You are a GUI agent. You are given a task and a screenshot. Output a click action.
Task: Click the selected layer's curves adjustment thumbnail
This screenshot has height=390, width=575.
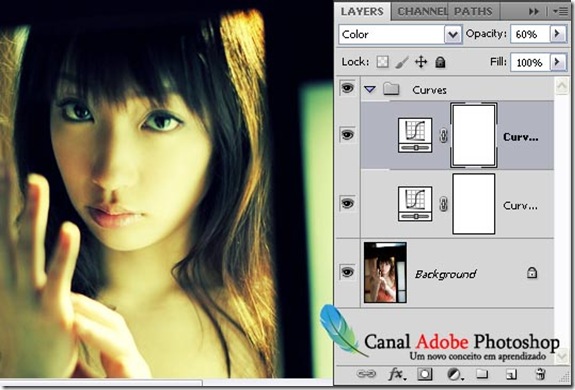(x=415, y=135)
